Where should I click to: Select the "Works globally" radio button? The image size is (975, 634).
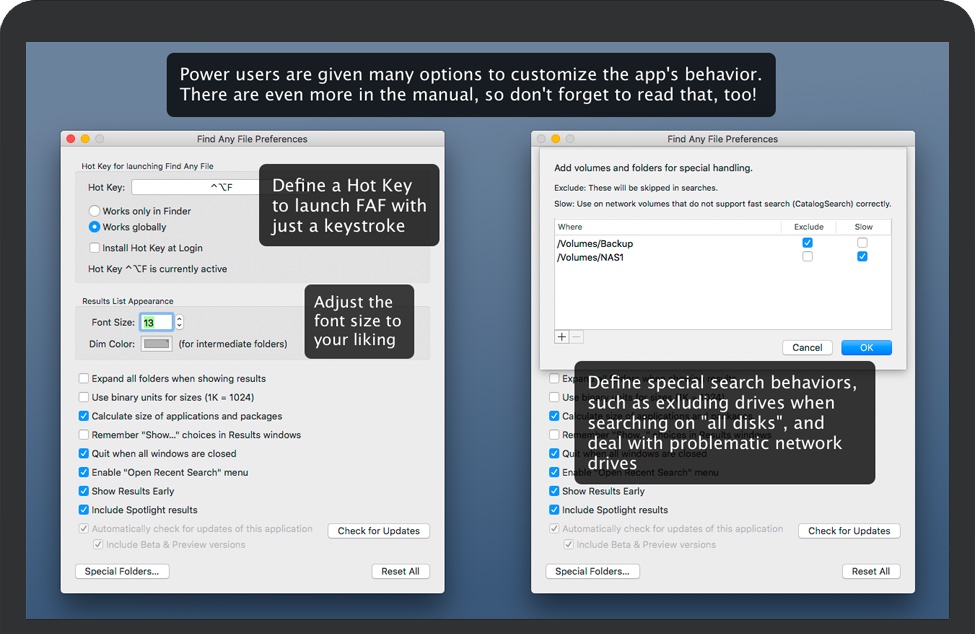pos(95,227)
